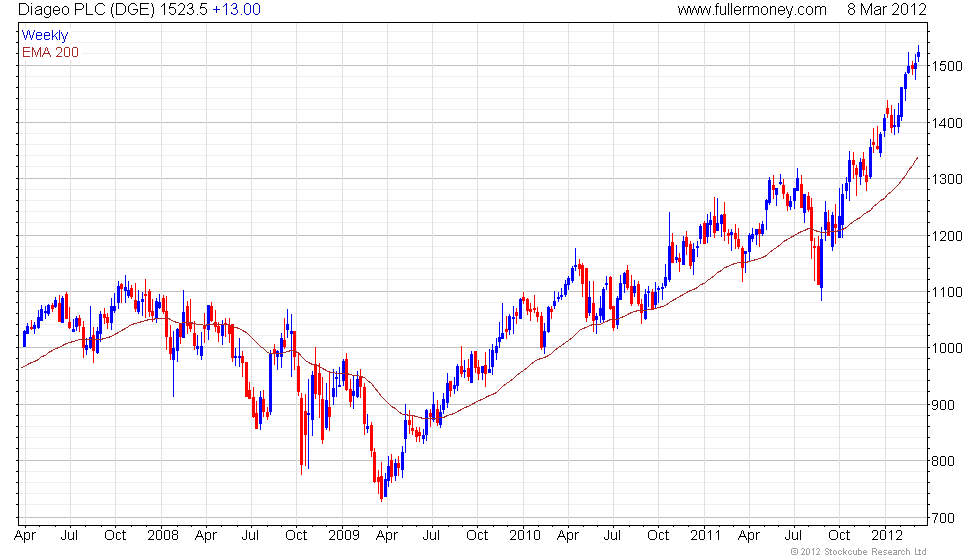Screen dimensions: 980x560
Task: Click the 800 price axis label
Action: (x=943, y=461)
